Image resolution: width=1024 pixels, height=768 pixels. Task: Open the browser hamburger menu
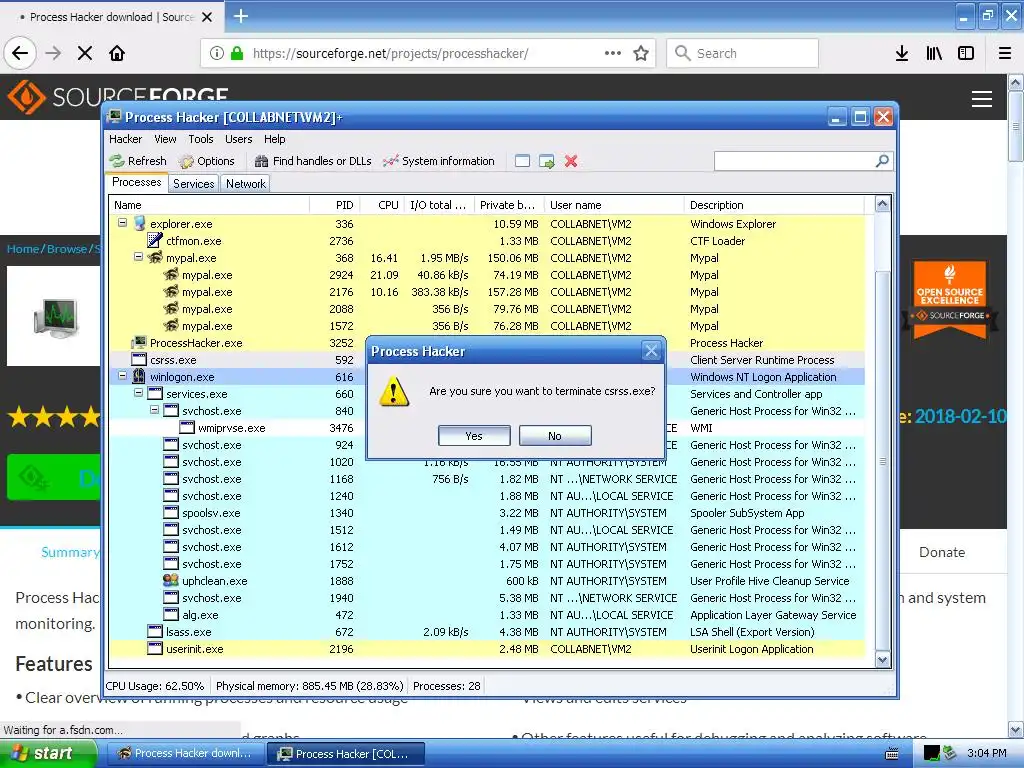[1005, 53]
